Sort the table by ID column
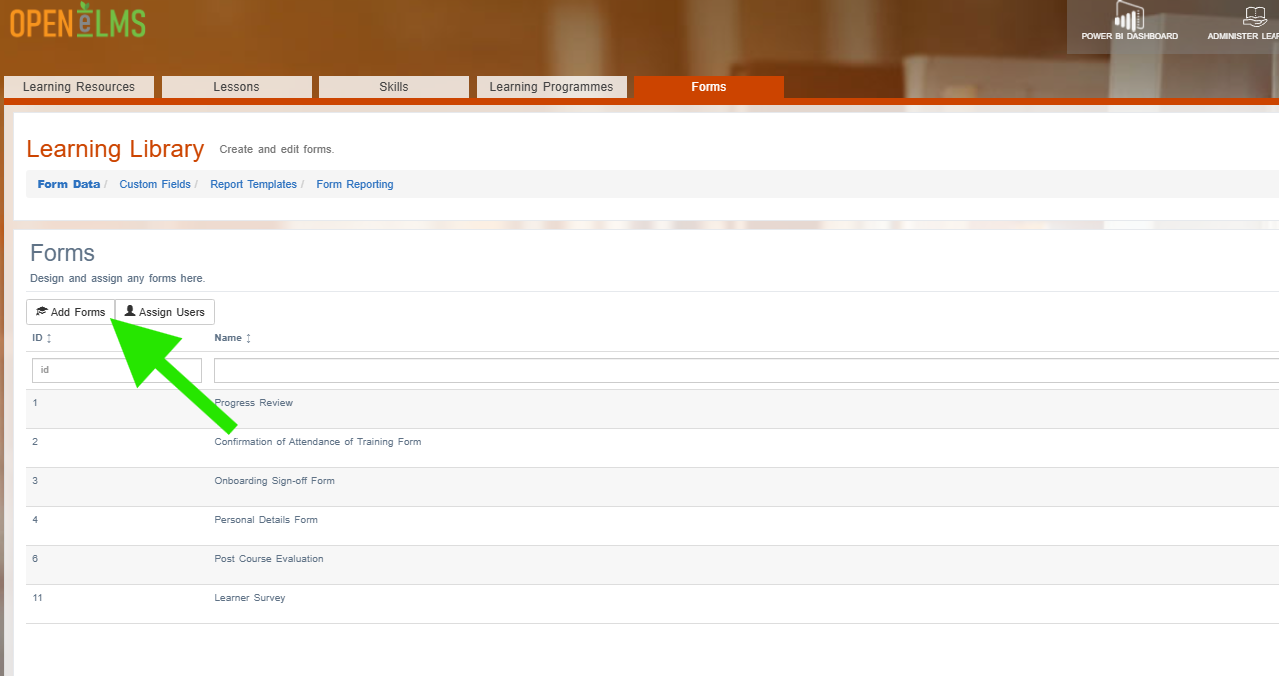This screenshot has height=676, width=1279. (x=42, y=338)
